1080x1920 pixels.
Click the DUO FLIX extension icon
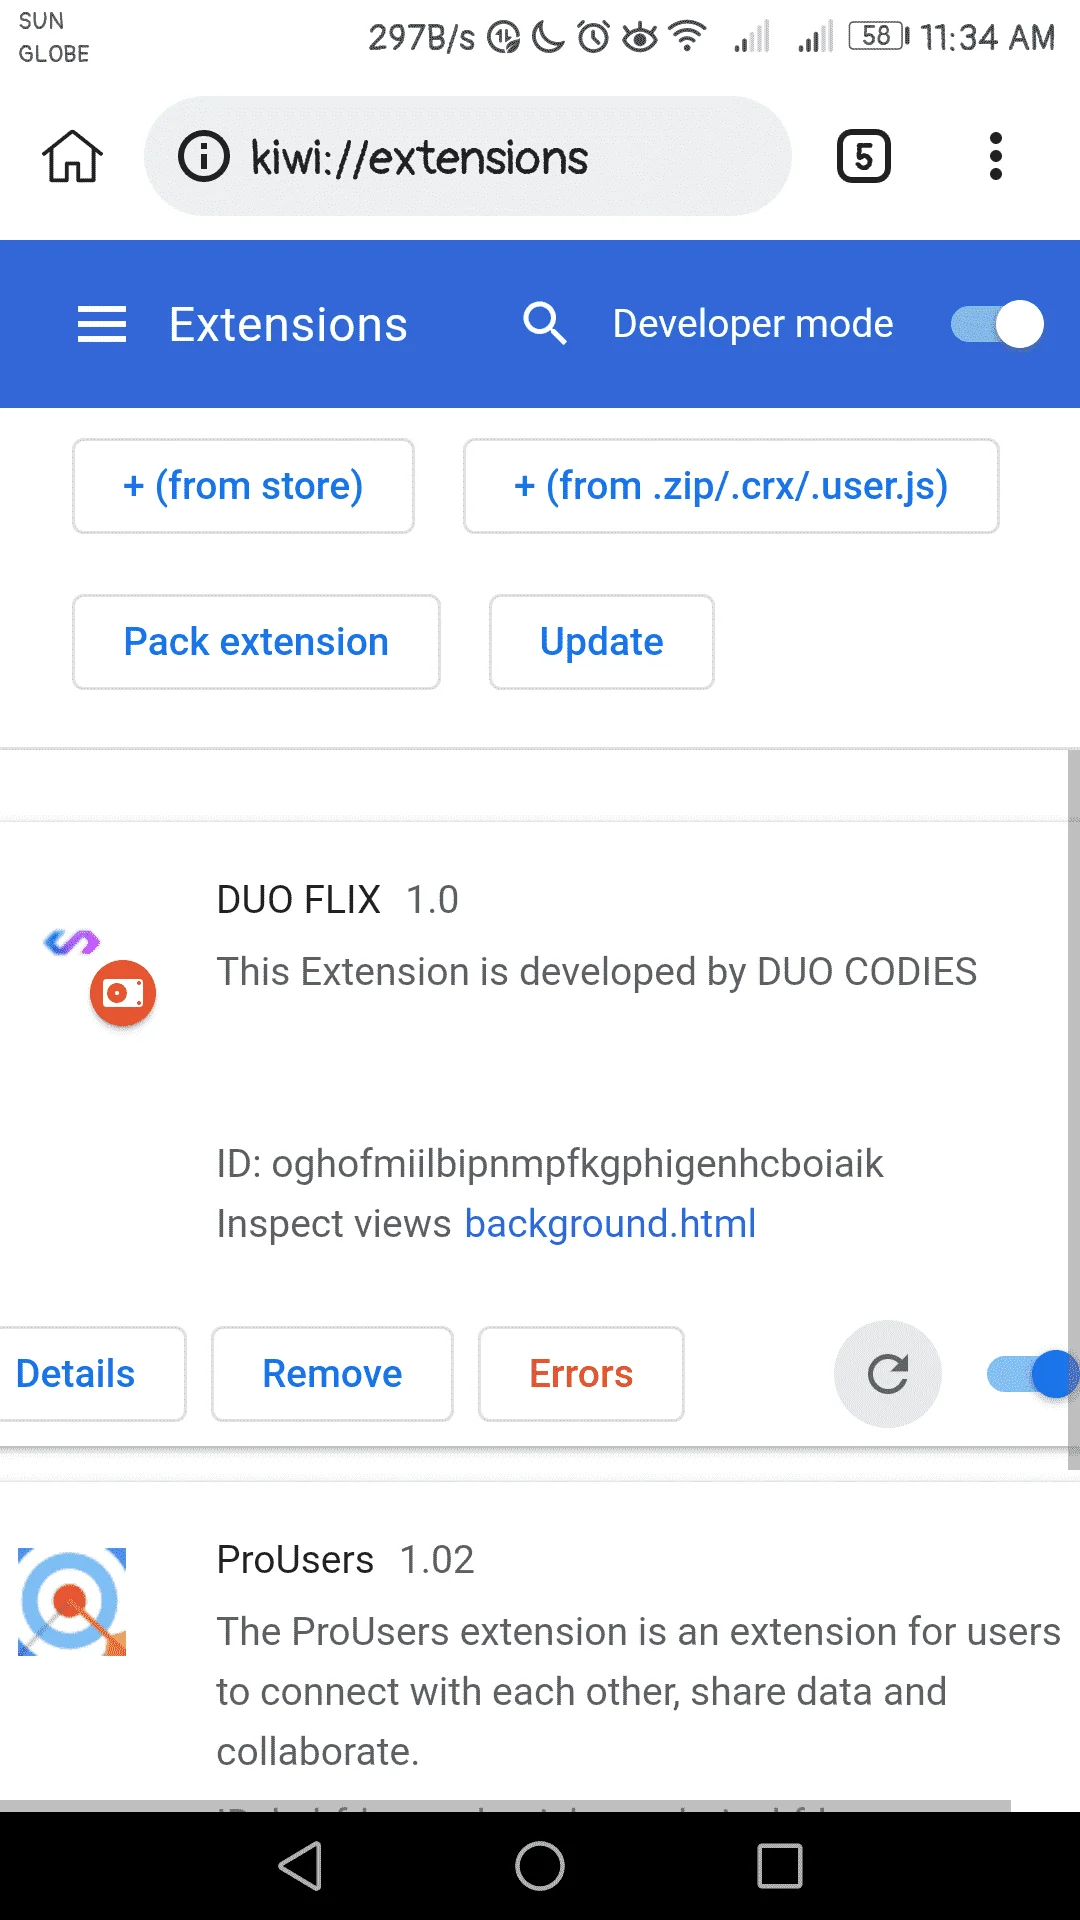100,976
